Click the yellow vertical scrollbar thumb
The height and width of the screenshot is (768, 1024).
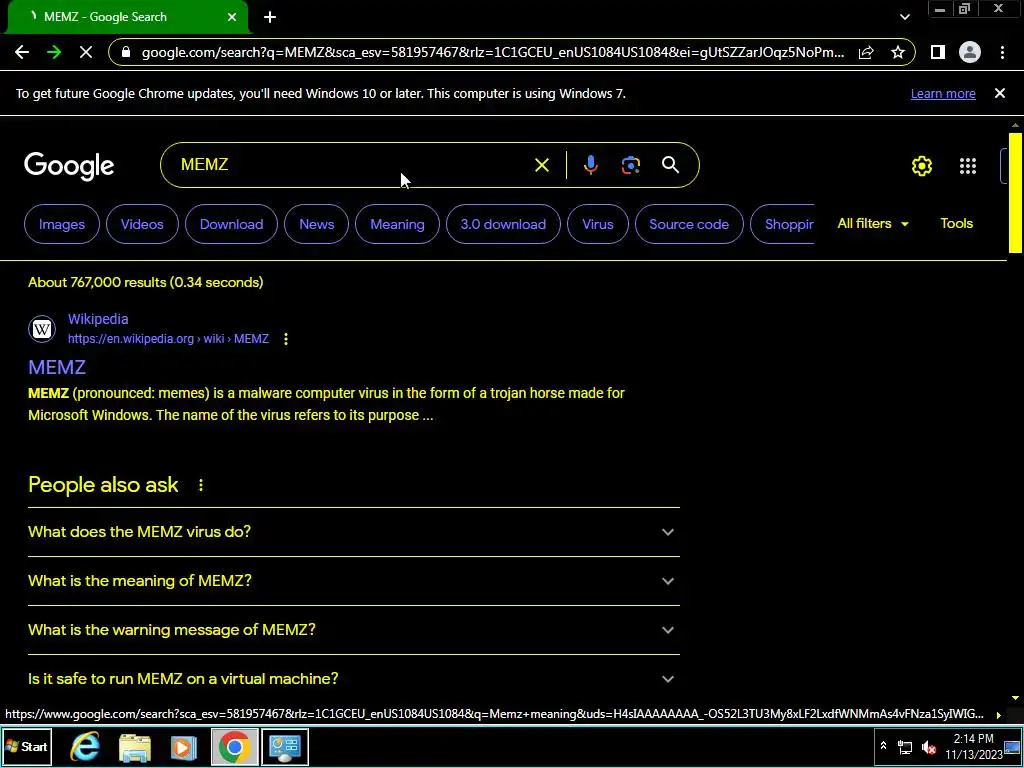1015,191
